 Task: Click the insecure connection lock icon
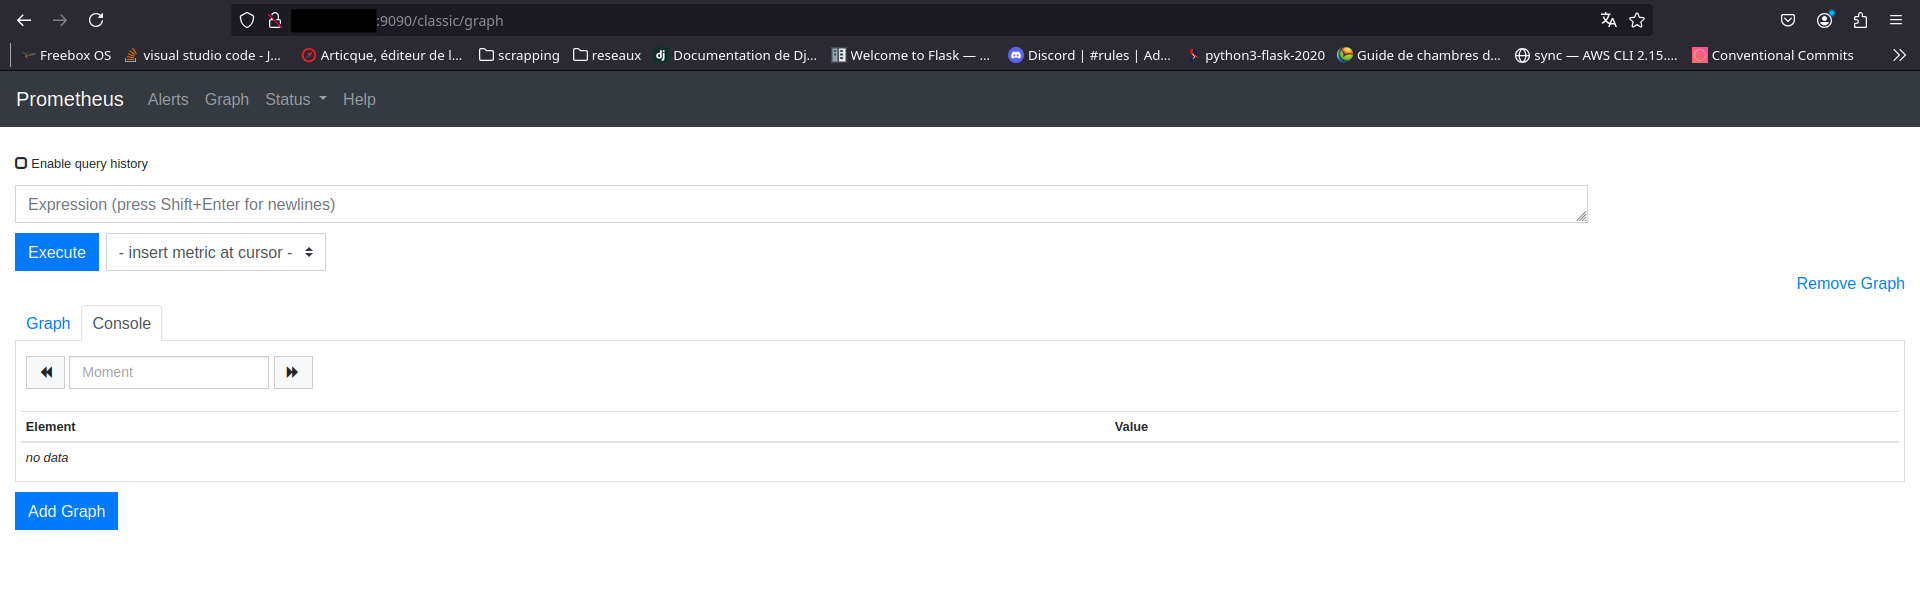point(274,20)
